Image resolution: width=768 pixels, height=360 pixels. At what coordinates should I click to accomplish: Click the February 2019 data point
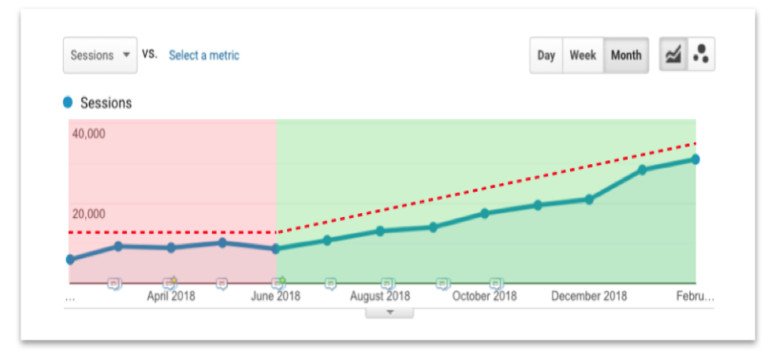[695, 160]
